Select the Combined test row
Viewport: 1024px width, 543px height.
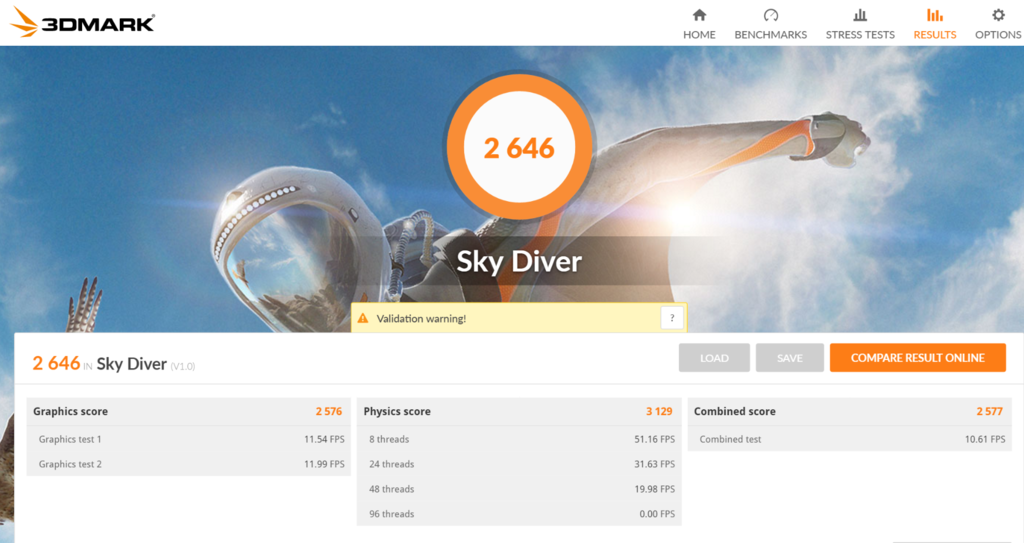pos(849,439)
